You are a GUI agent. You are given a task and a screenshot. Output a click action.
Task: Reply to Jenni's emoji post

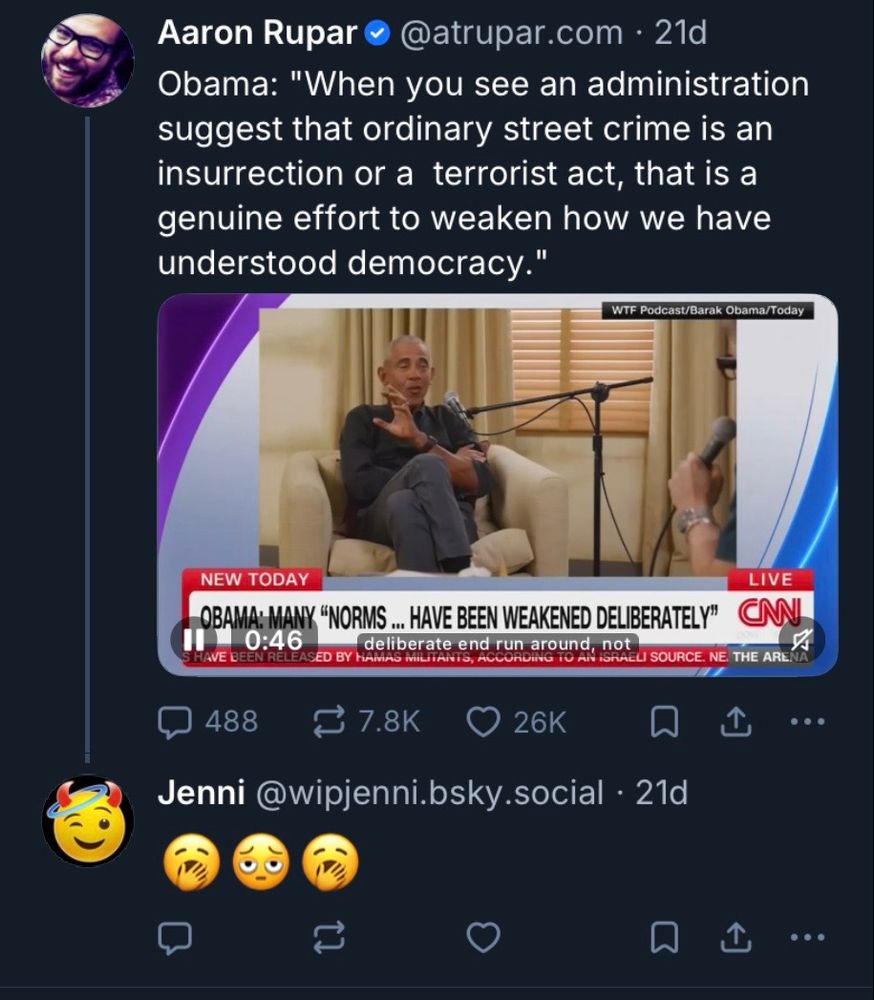point(176,936)
